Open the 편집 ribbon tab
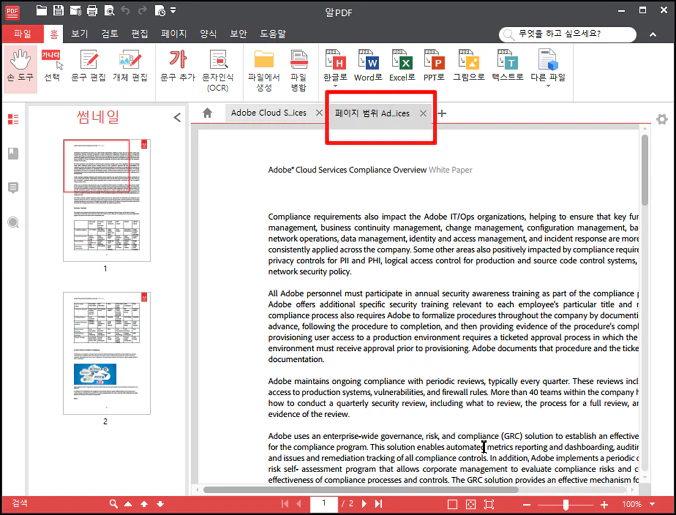The width and height of the screenshot is (676, 515). [139, 34]
